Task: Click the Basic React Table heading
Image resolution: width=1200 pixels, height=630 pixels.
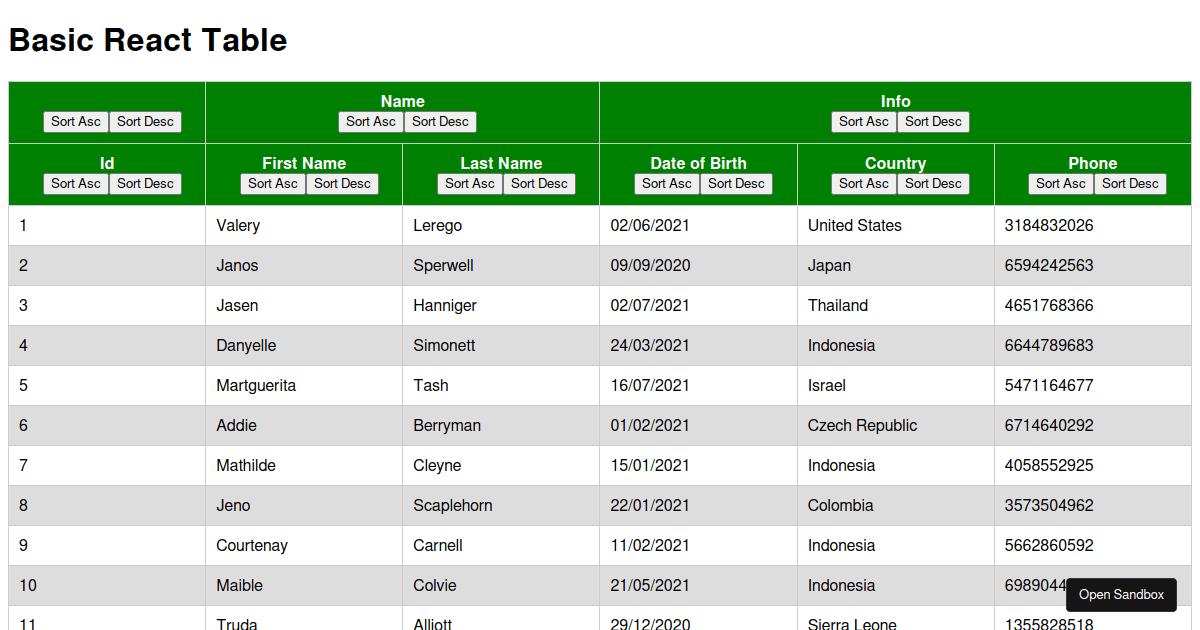Action: coord(148,40)
